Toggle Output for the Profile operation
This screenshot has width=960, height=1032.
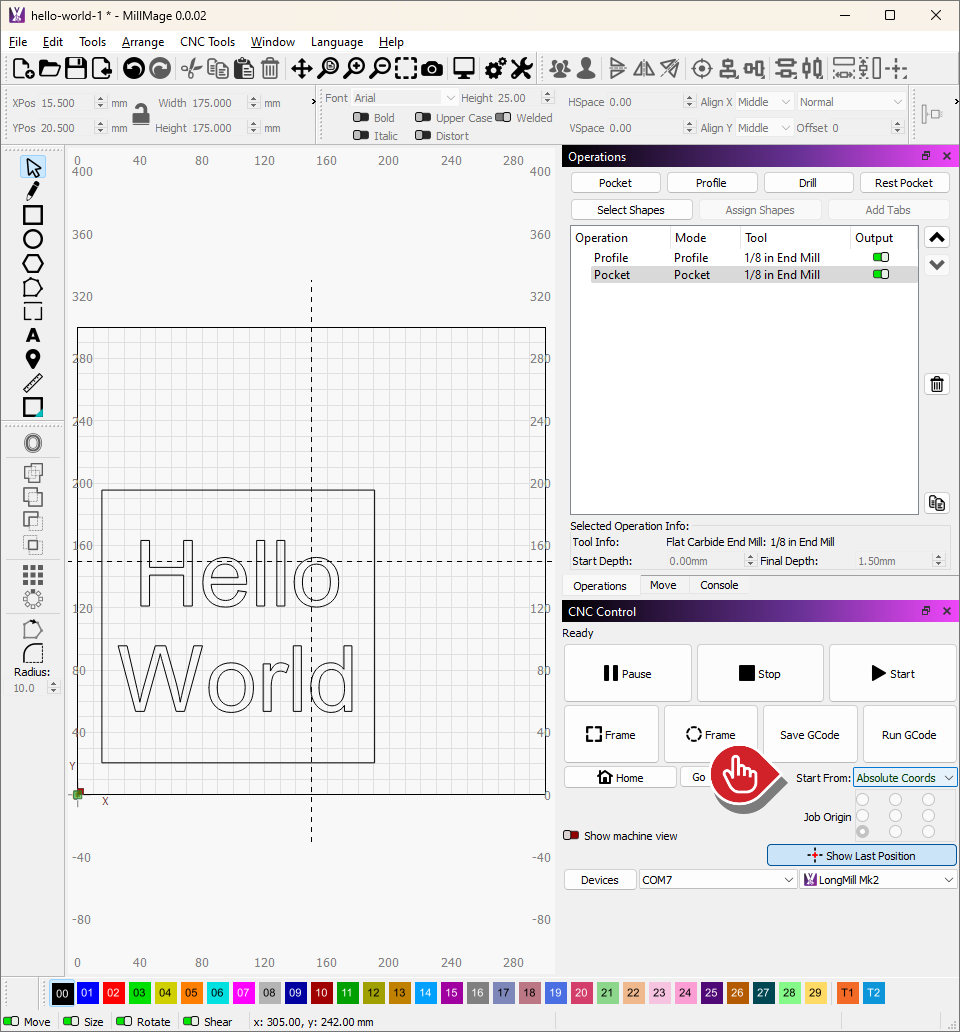[880, 258]
